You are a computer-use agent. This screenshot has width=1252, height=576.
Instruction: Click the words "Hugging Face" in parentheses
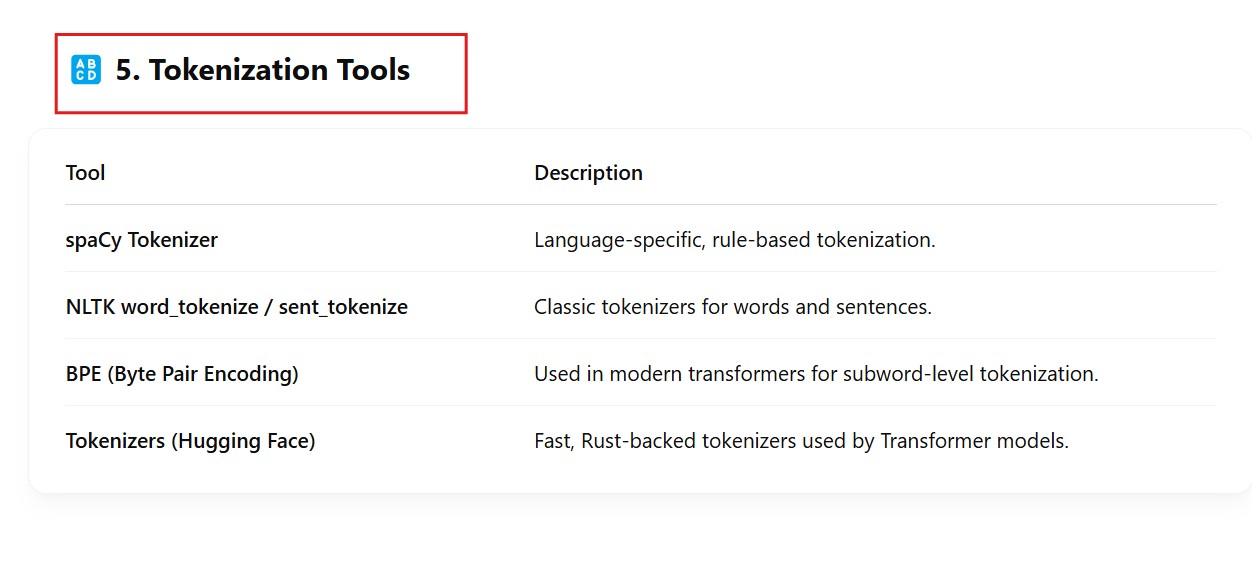click(244, 441)
